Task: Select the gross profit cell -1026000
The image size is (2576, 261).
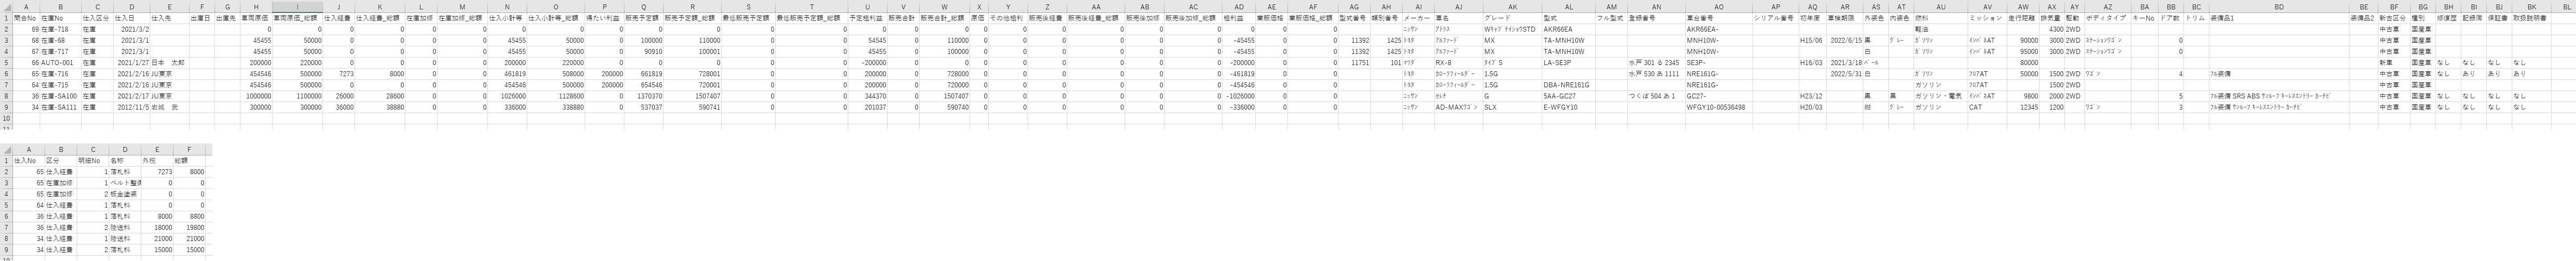Action: pyautogui.click(x=1239, y=96)
